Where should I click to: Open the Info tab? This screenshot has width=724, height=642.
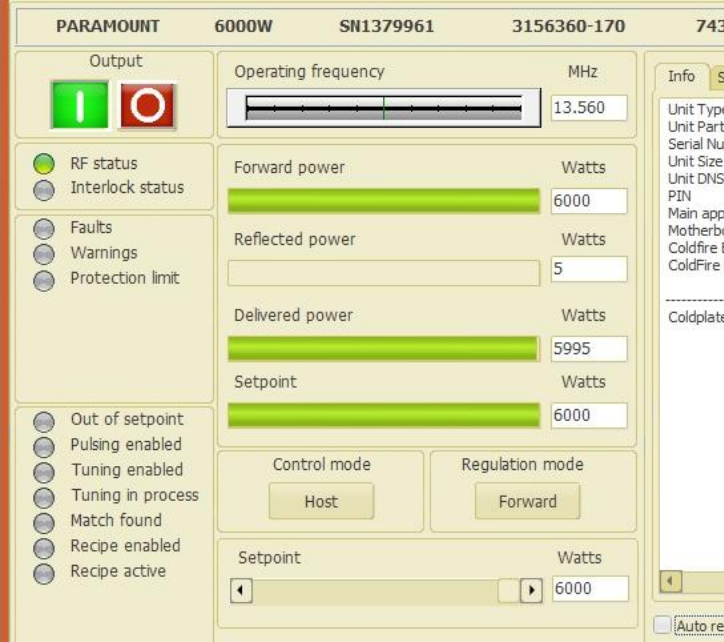(682, 77)
